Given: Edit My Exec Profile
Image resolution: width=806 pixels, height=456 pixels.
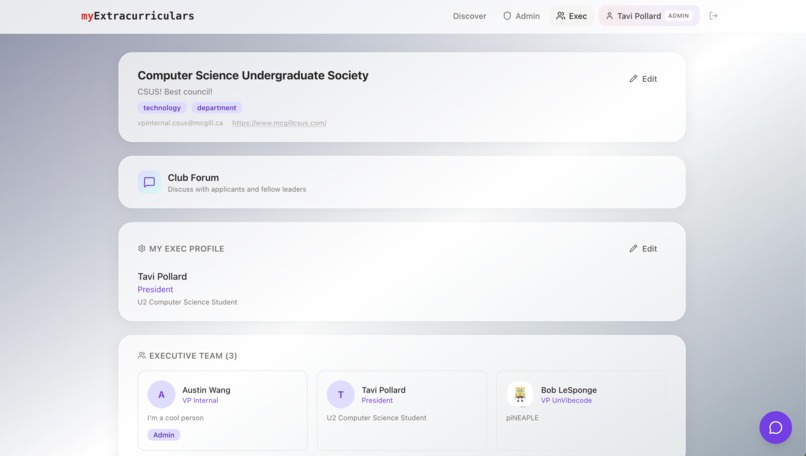Looking at the screenshot, I should click(643, 248).
